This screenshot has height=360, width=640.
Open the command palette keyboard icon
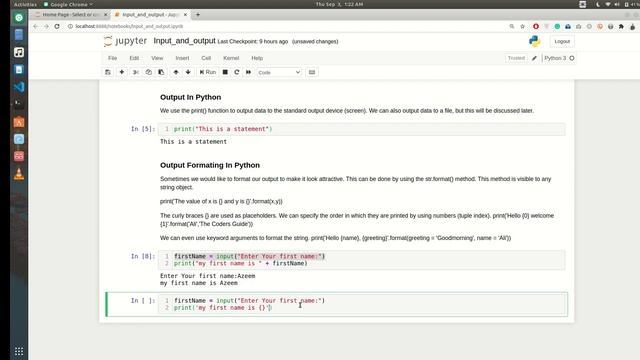(x=312, y=72)
